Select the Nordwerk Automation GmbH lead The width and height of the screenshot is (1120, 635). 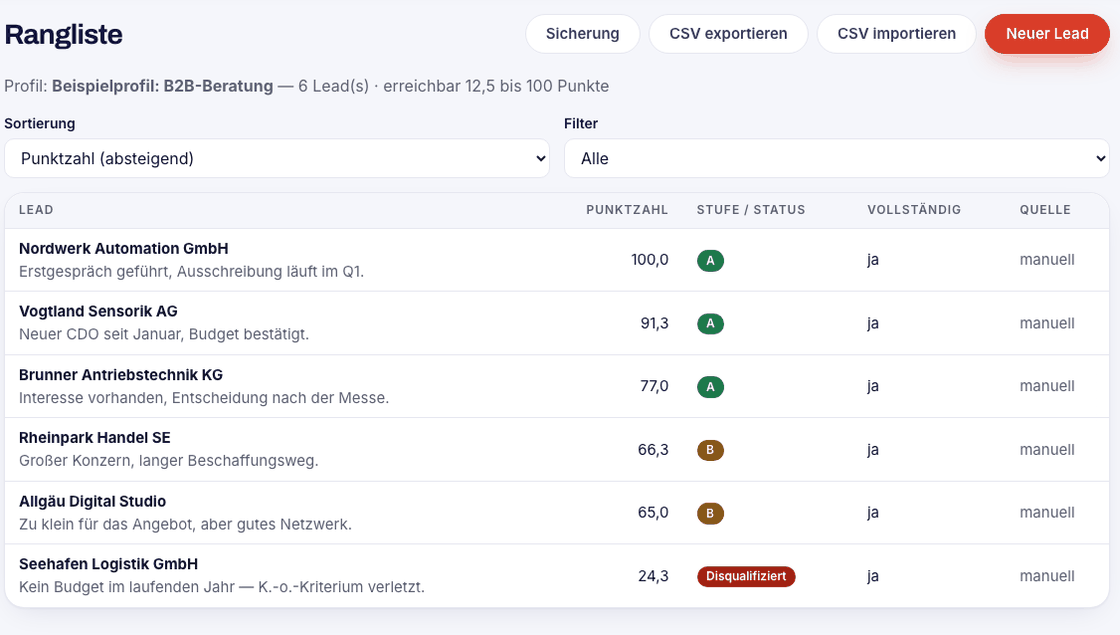pos(124,249)
